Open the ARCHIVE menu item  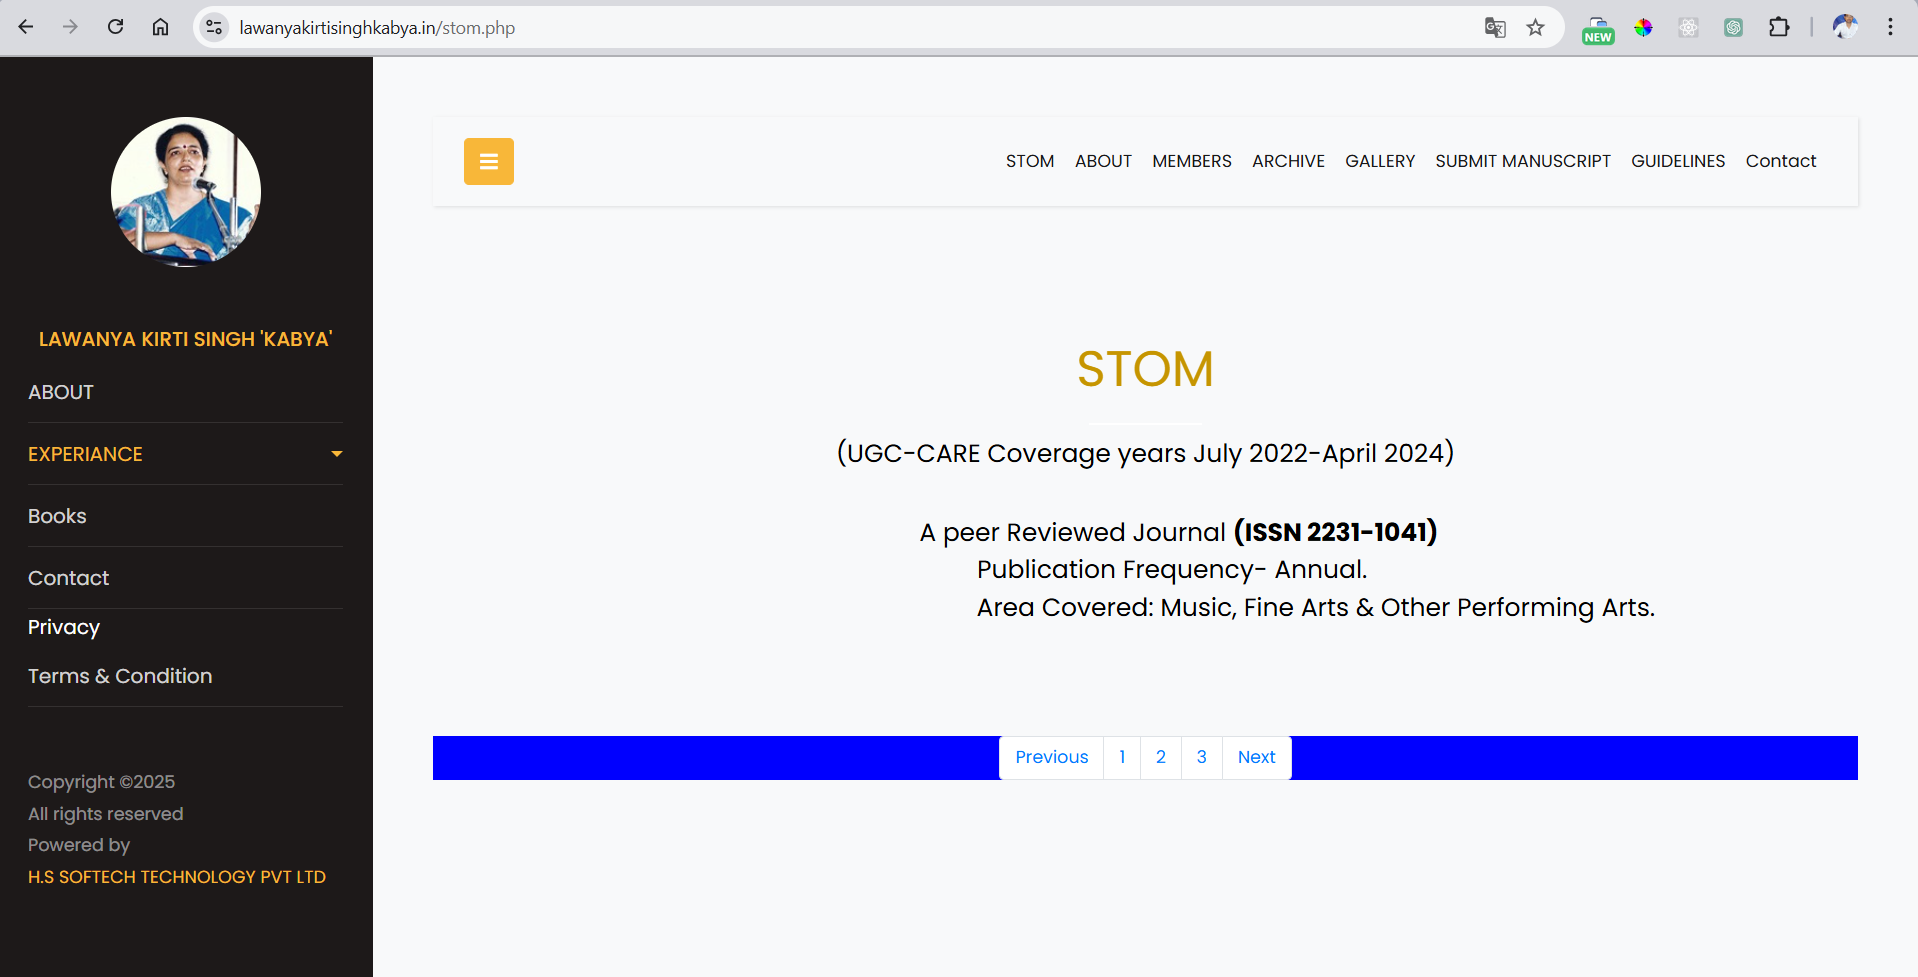1287,161
